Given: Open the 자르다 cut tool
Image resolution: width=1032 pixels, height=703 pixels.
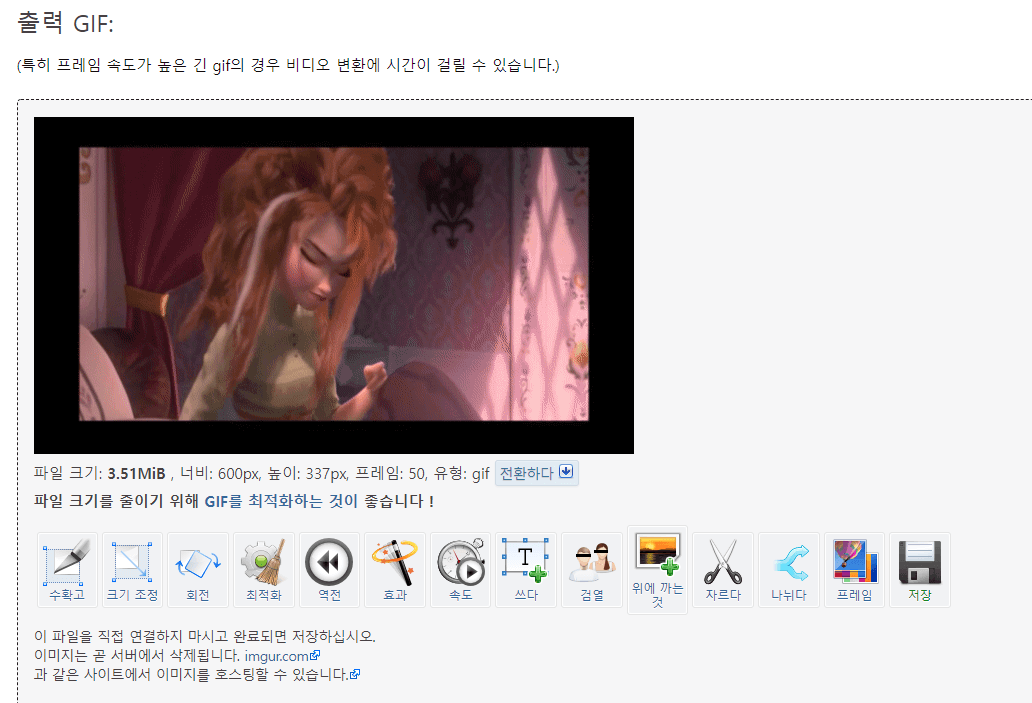Looking at the screenshot, I should pyautogui.click(x=722, y=569).
